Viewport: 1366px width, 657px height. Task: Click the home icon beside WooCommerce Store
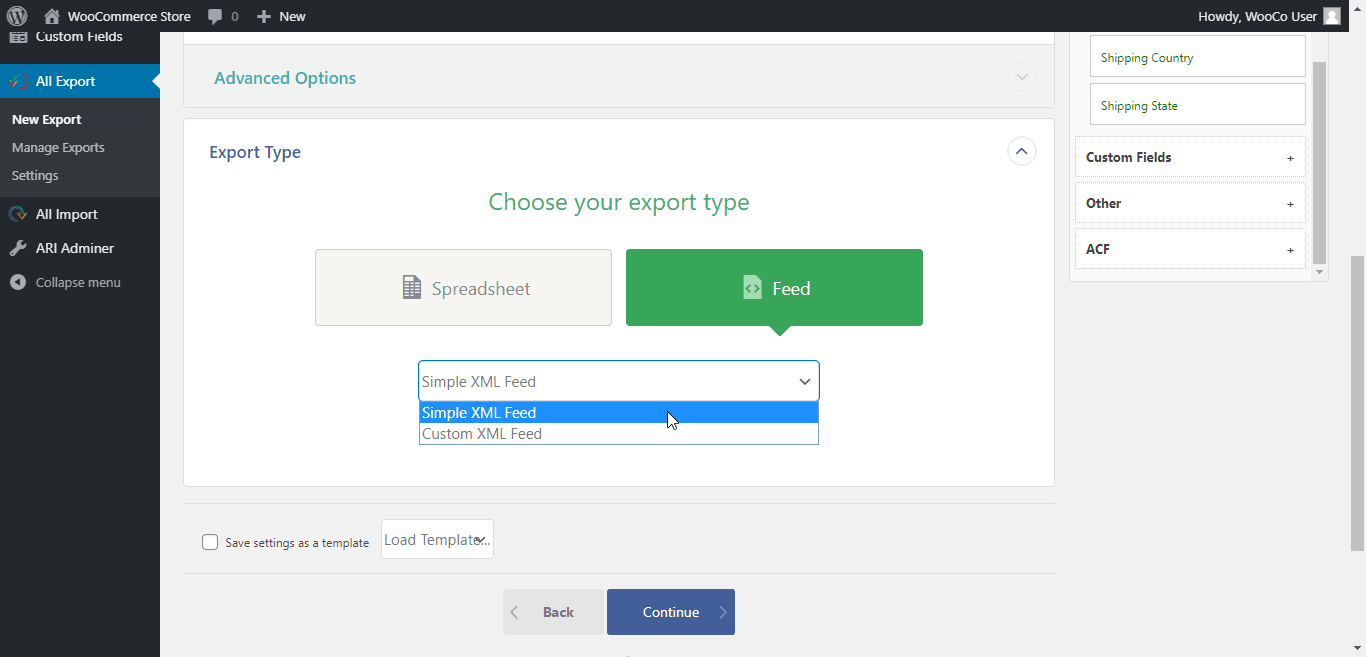[x=52, y=16]
